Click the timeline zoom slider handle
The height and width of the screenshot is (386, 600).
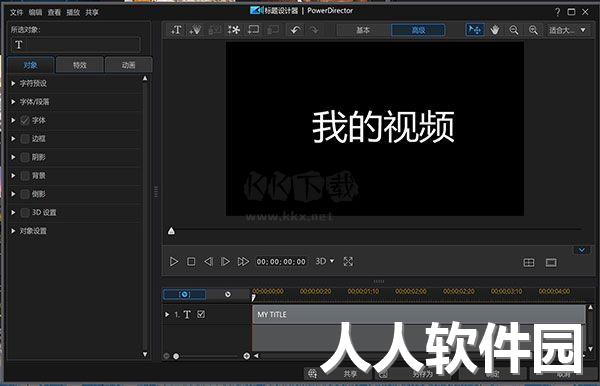tap(176, 356)
